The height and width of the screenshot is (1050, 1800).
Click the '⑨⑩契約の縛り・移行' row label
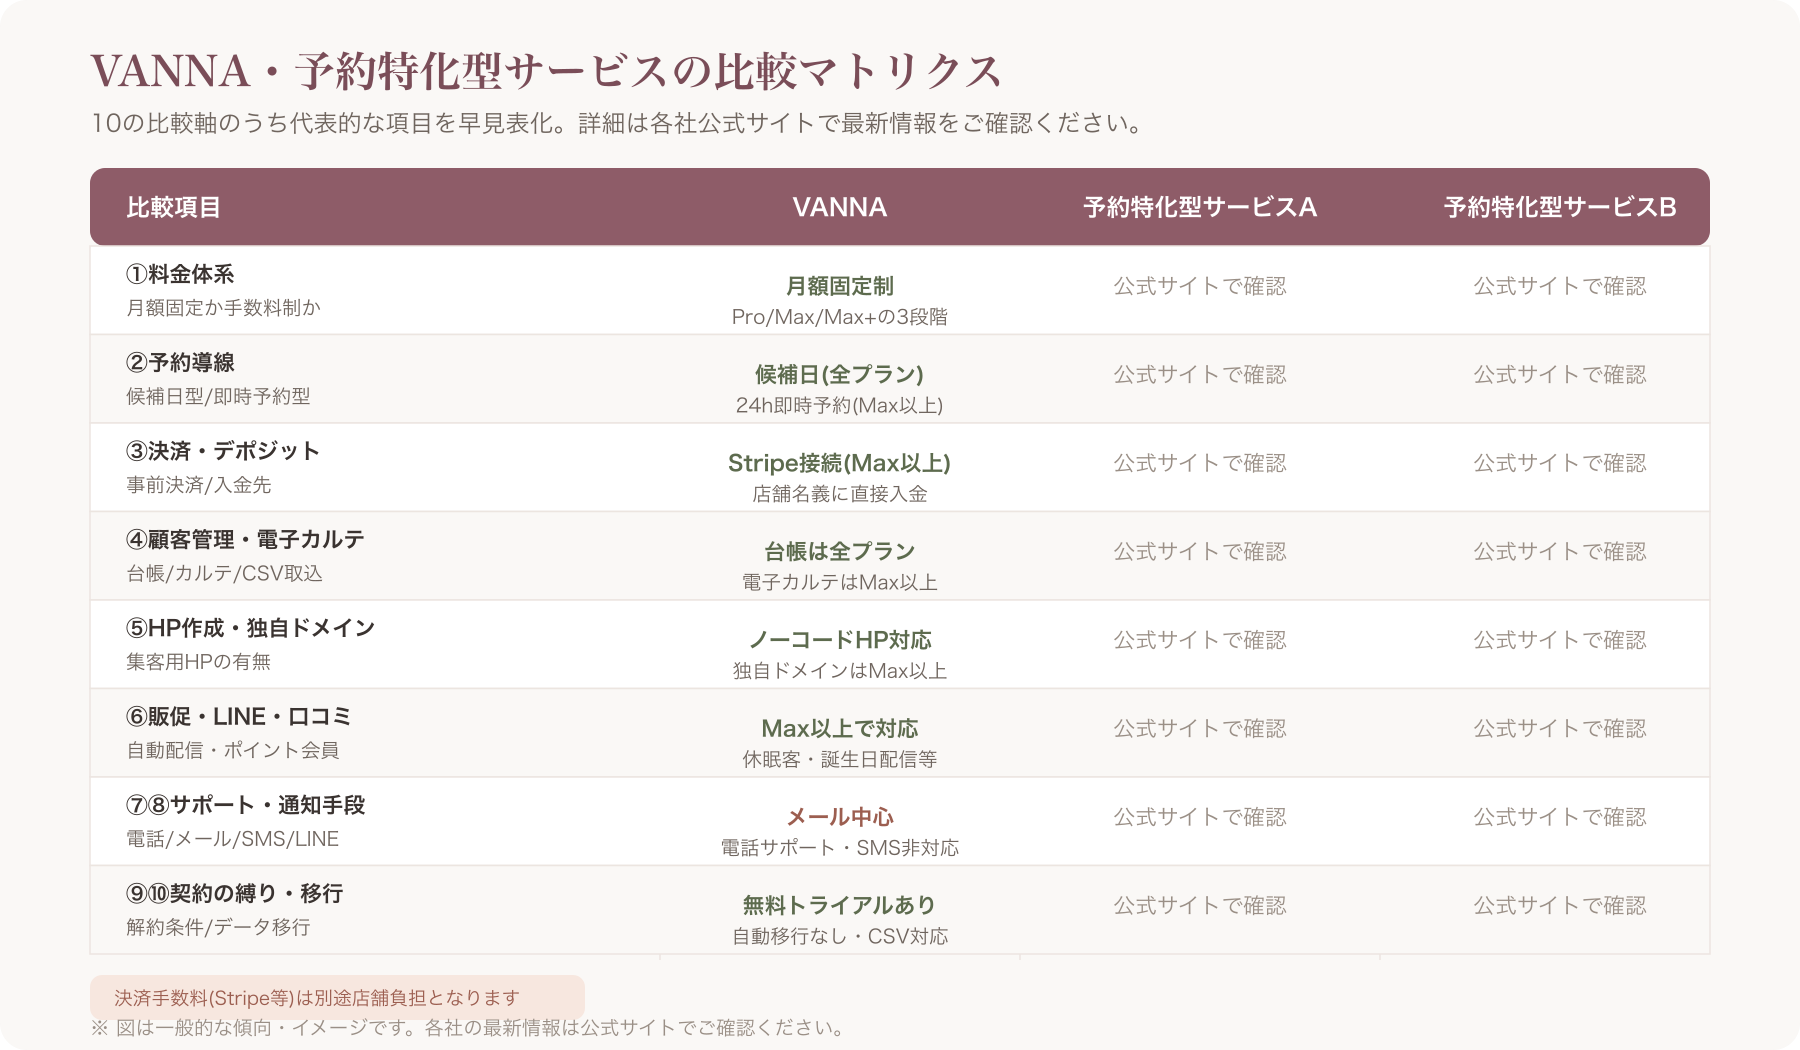click(235, 893)
